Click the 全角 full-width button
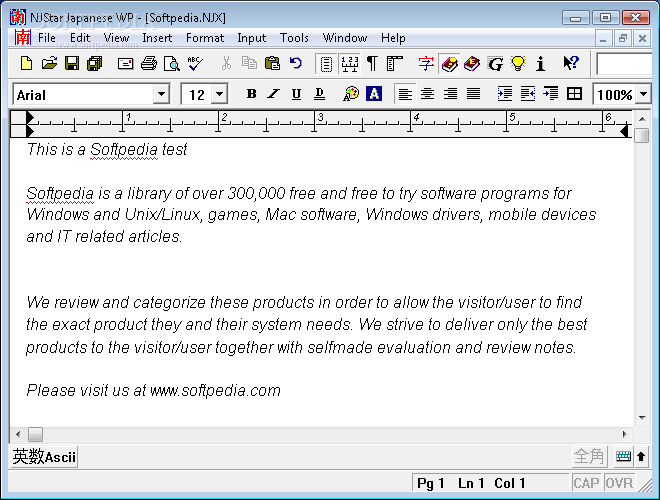Viewport: 660px width, 500px height. click(589, 457)
